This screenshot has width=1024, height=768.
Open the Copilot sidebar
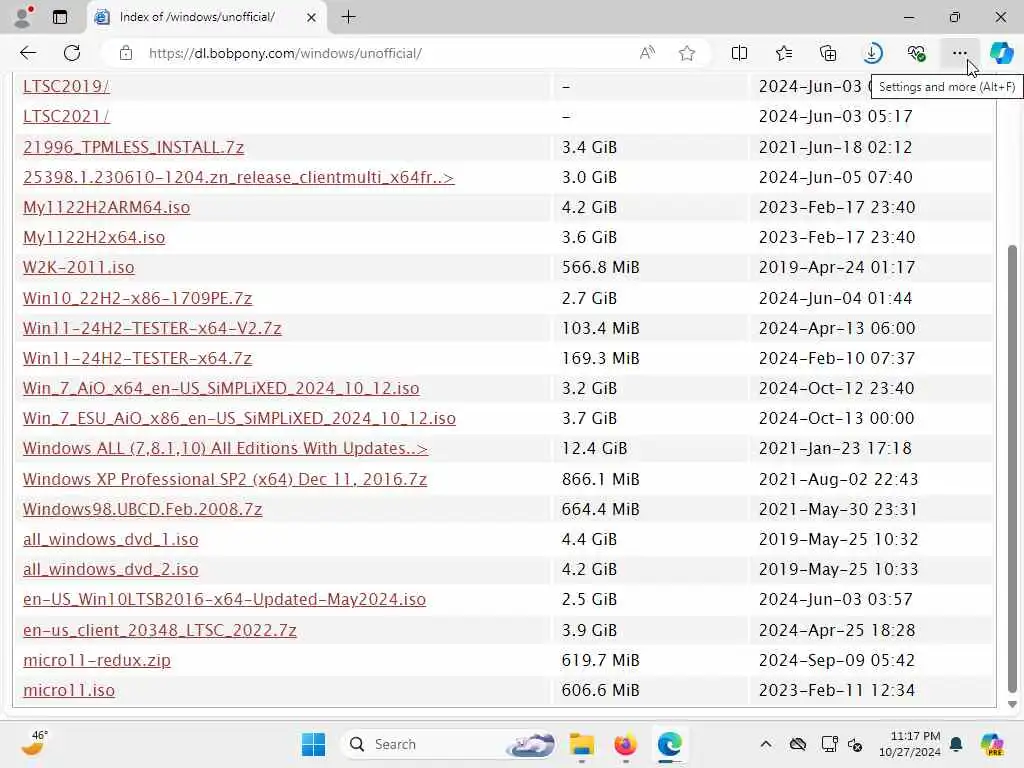click(x=1001, y=53)
